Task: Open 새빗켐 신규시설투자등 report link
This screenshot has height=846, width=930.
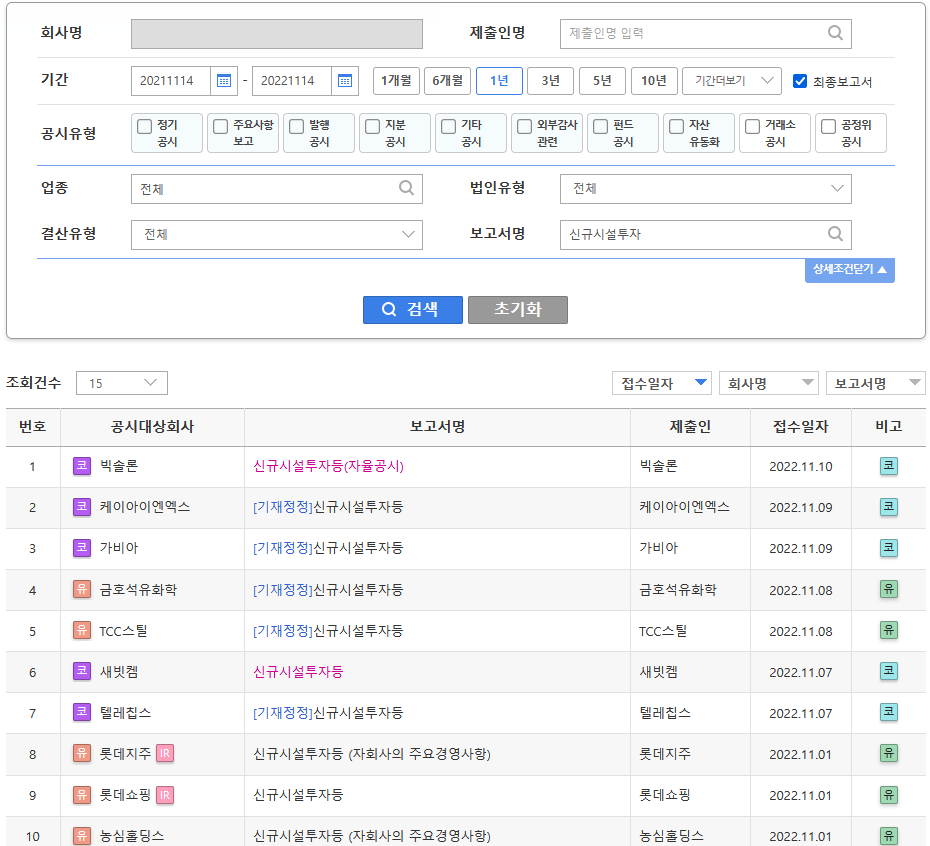Action: (x=298, y=672)
